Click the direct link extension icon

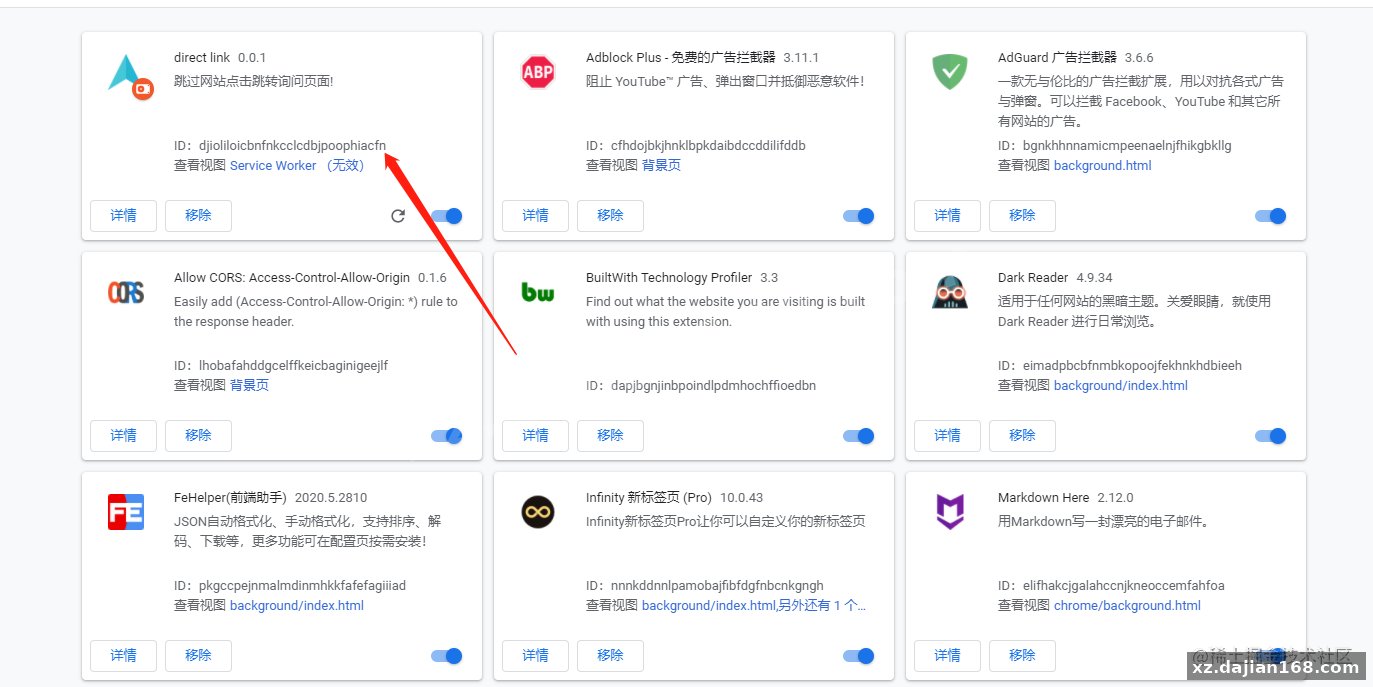point(130,76)
